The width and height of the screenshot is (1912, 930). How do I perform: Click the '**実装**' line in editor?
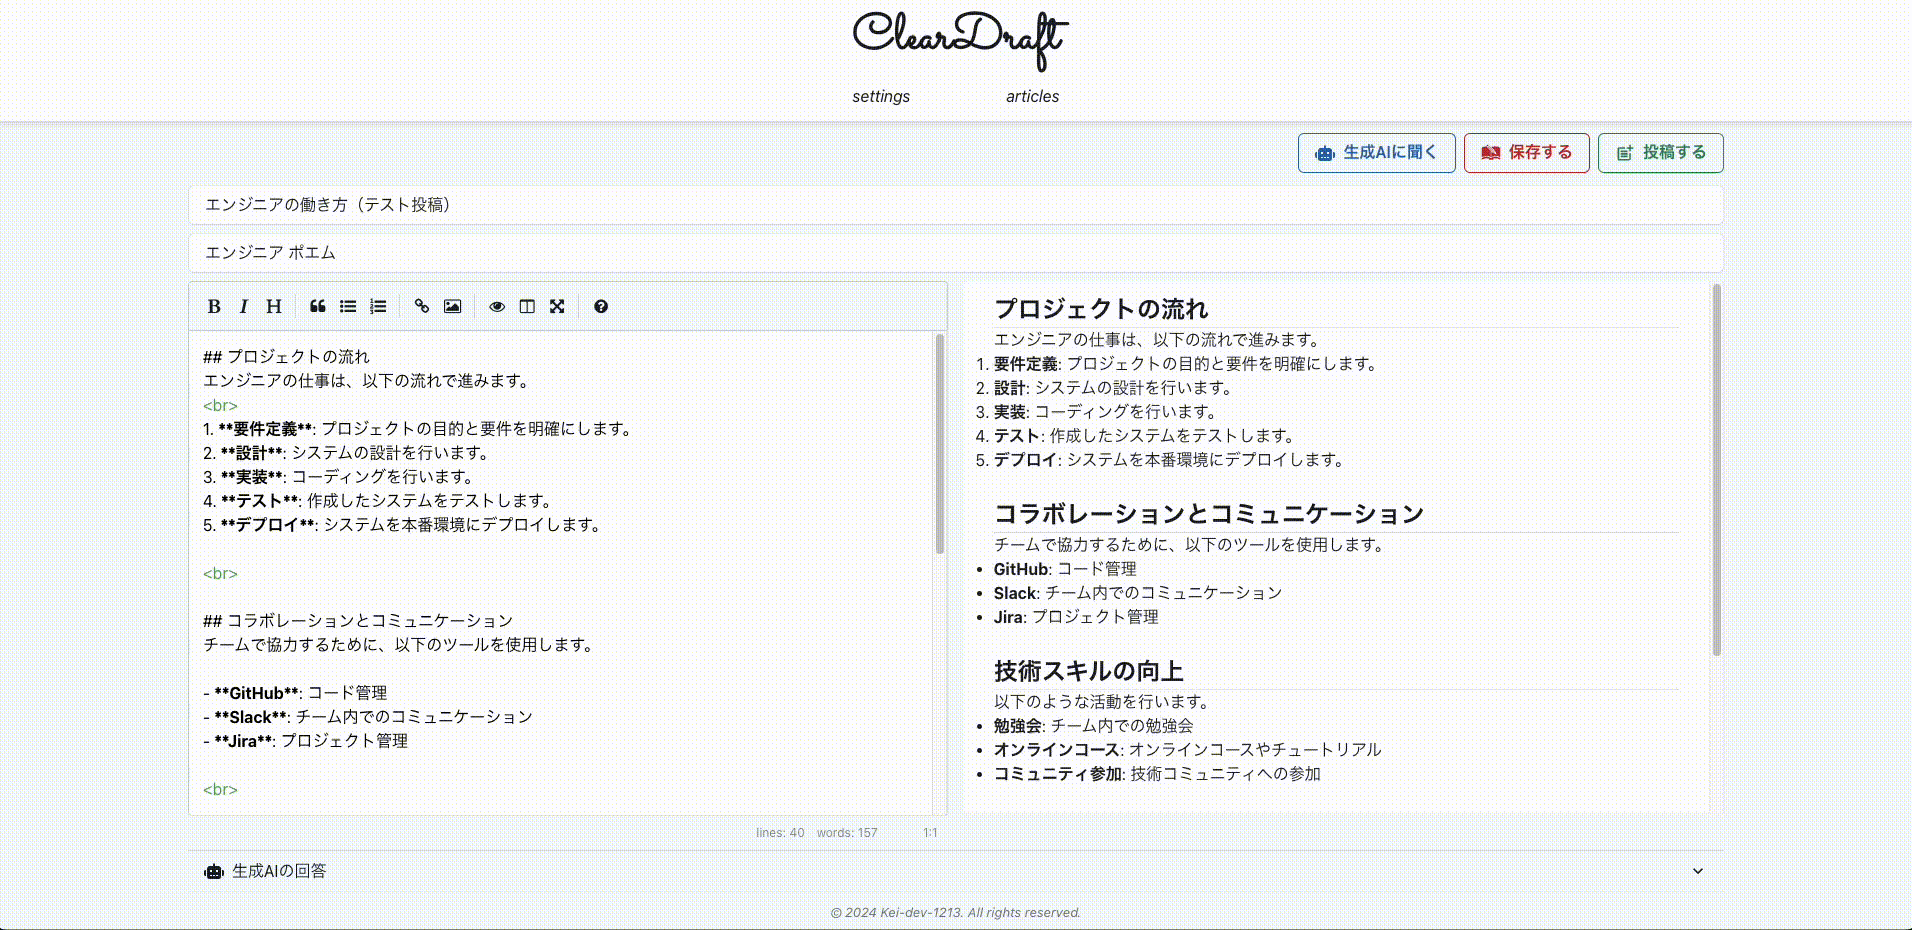[x=338, y=477]
